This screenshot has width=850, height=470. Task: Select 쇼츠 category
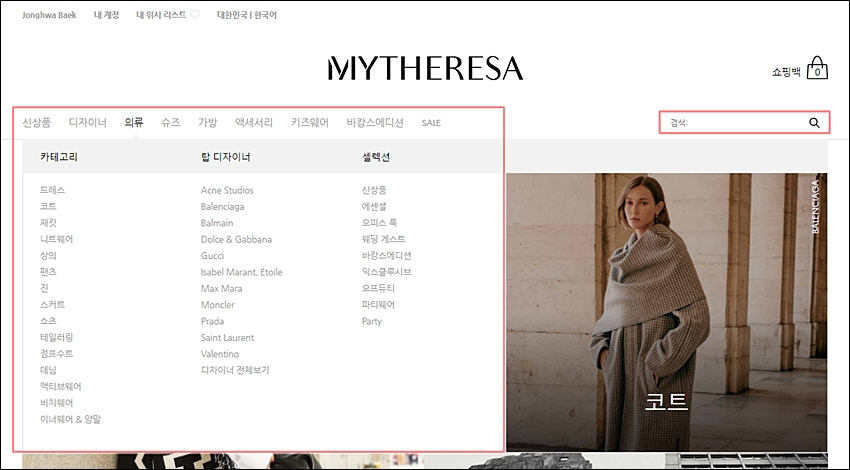pos(48,320)
